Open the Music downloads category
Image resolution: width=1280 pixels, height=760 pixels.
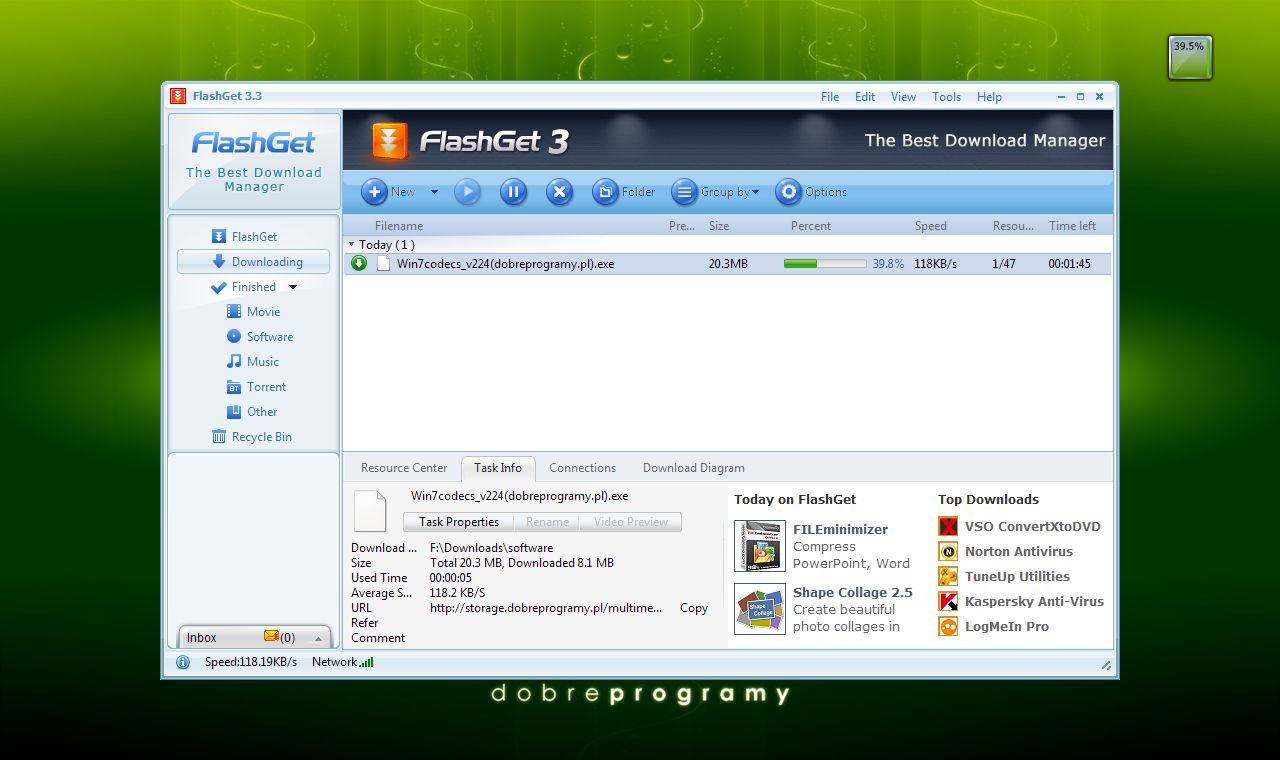pyautogui.click(x=262, y=362)
